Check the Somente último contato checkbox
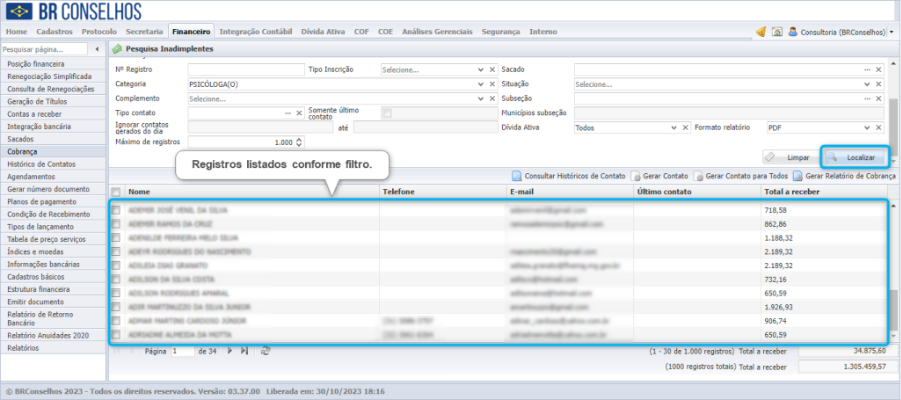 point(387,113)
